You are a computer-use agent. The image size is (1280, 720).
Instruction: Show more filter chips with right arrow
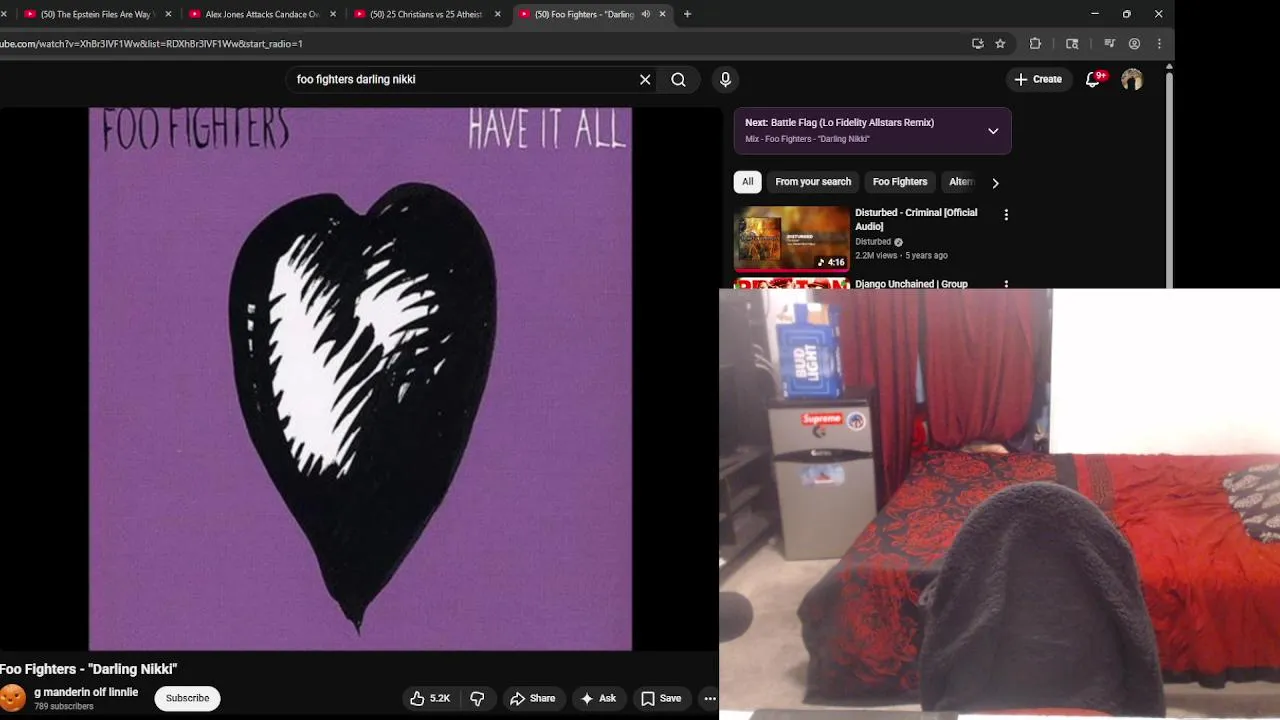995,182
